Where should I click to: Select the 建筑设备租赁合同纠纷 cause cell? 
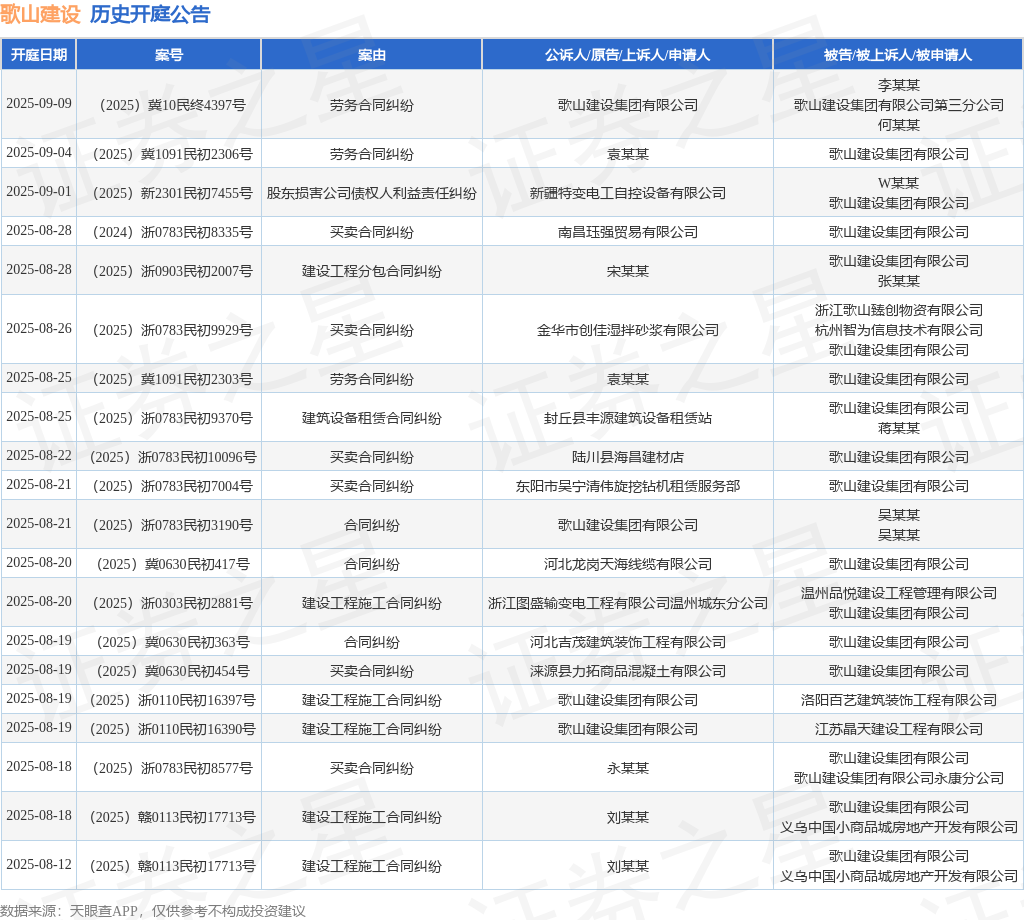[x=372, y=419]
